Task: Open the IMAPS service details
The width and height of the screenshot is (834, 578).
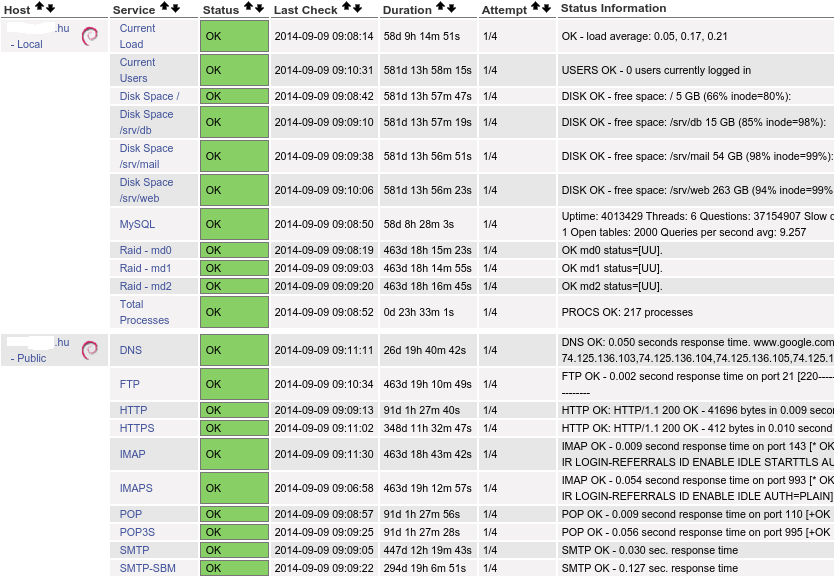Action: coord(136,489)
